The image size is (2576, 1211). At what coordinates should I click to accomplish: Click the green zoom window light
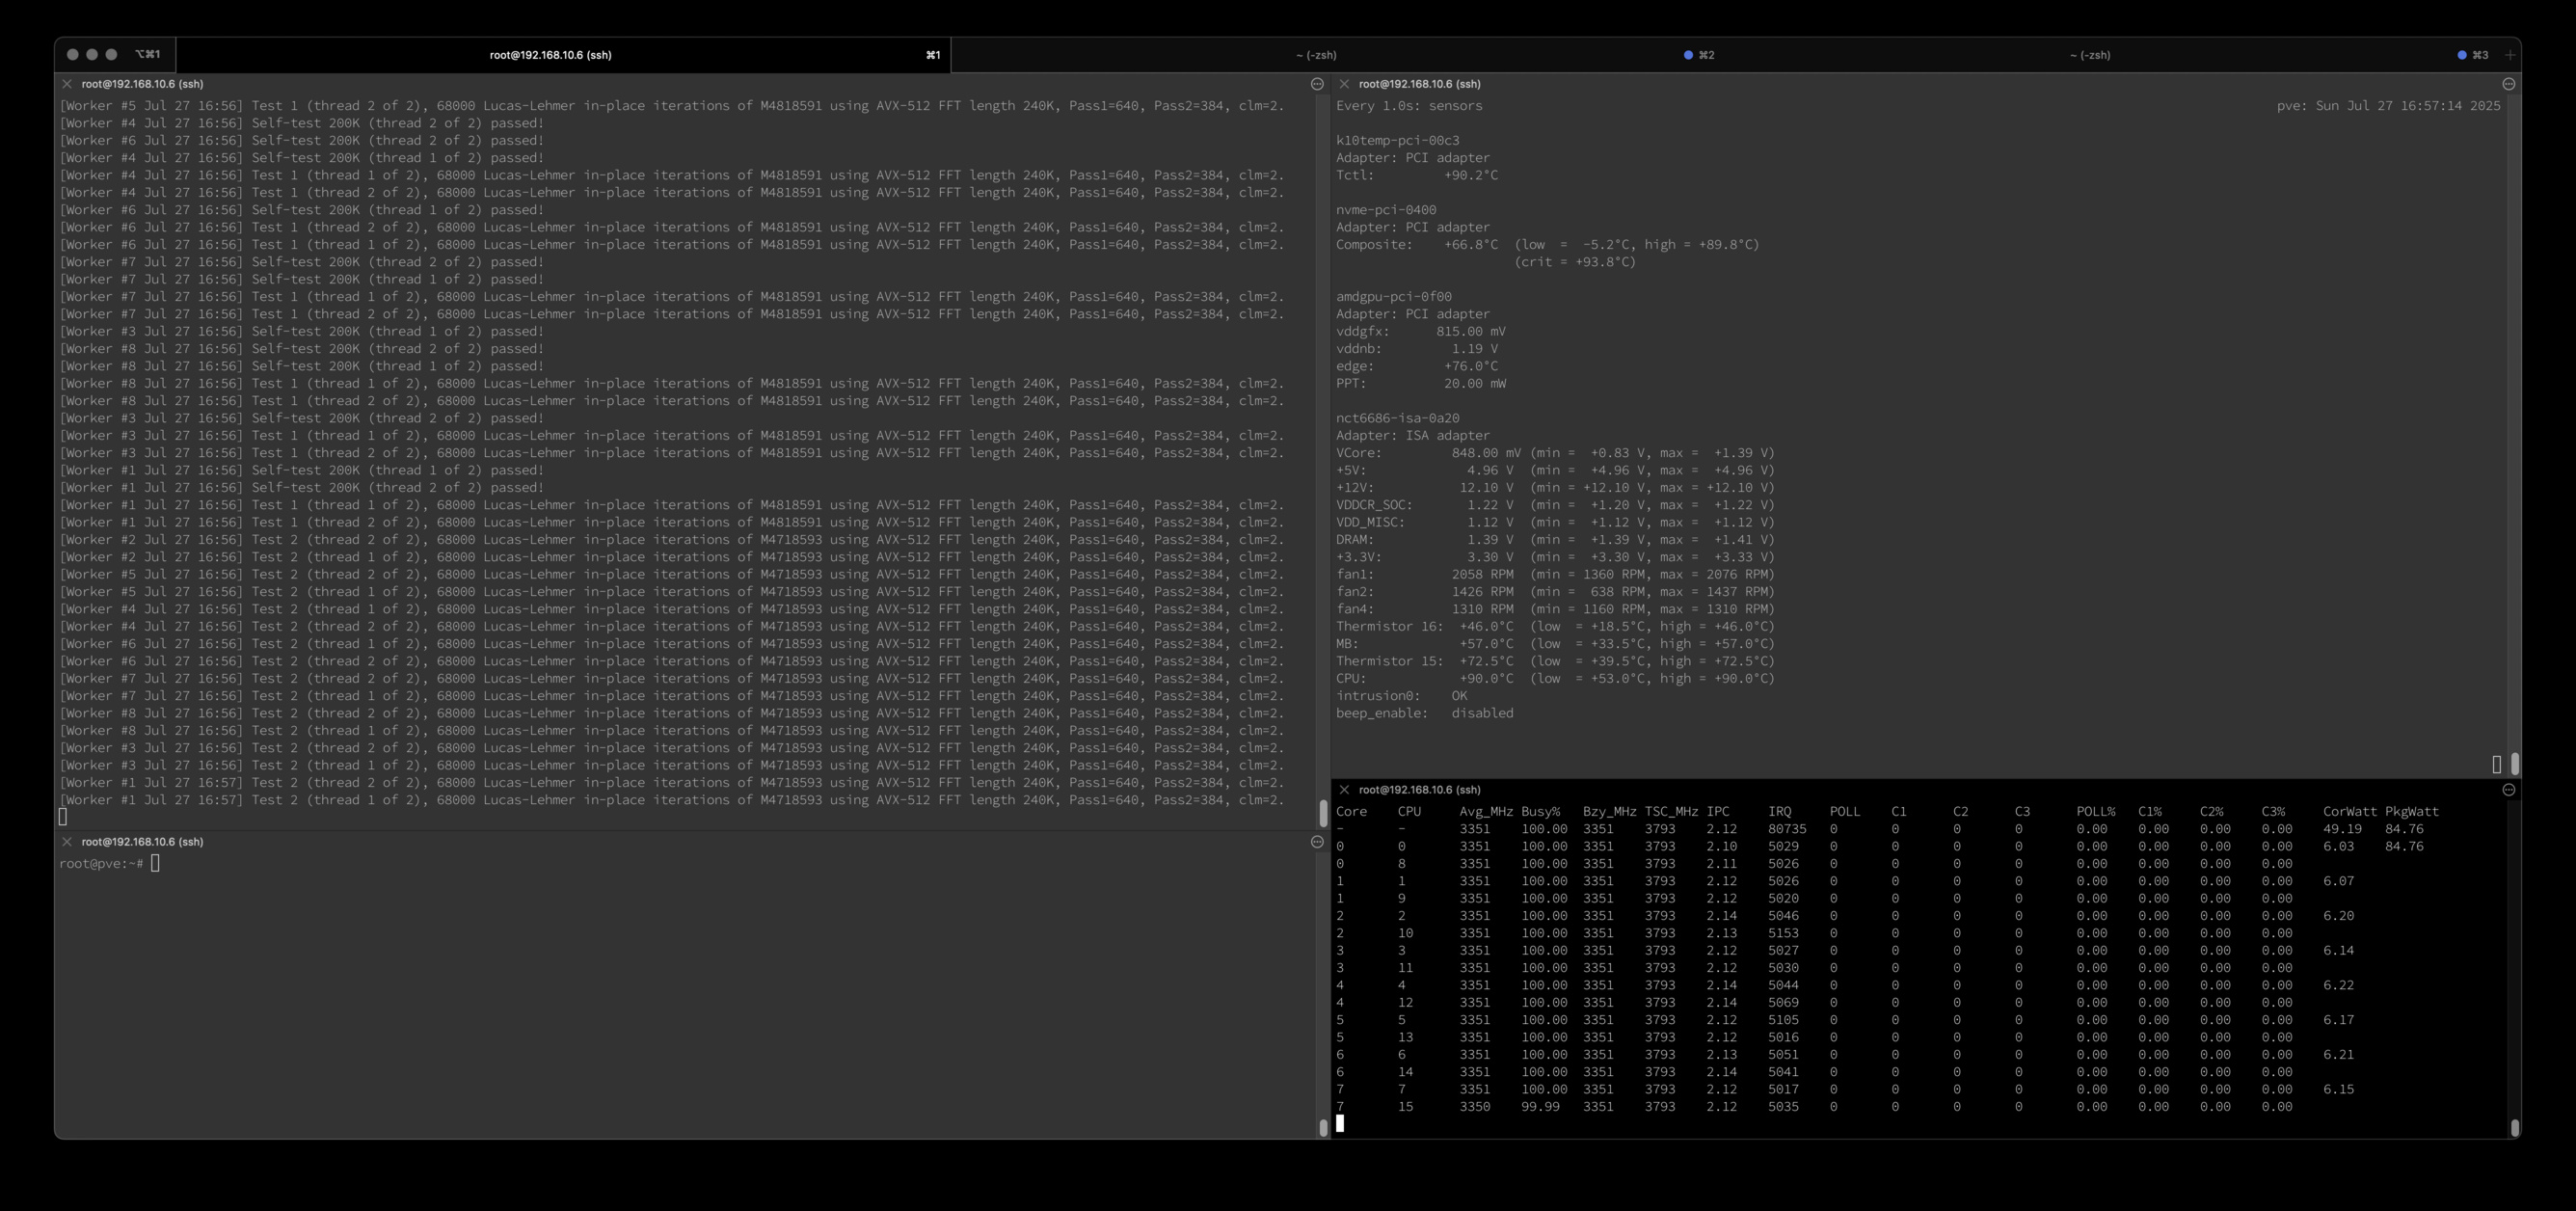[111, 55]
